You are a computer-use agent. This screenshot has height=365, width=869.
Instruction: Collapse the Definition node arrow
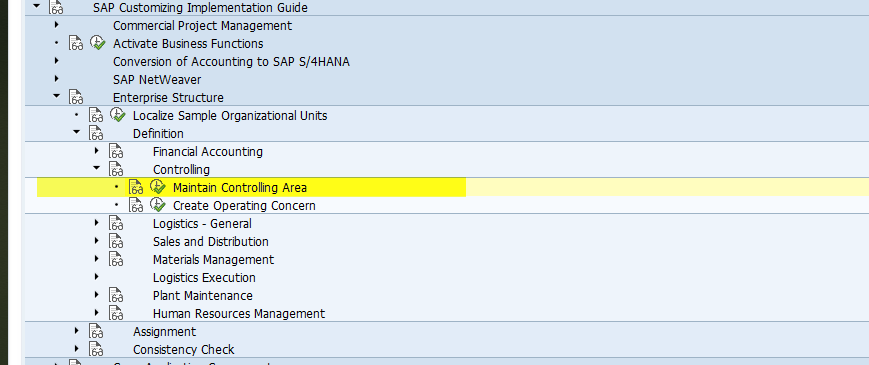click(76, 132)
